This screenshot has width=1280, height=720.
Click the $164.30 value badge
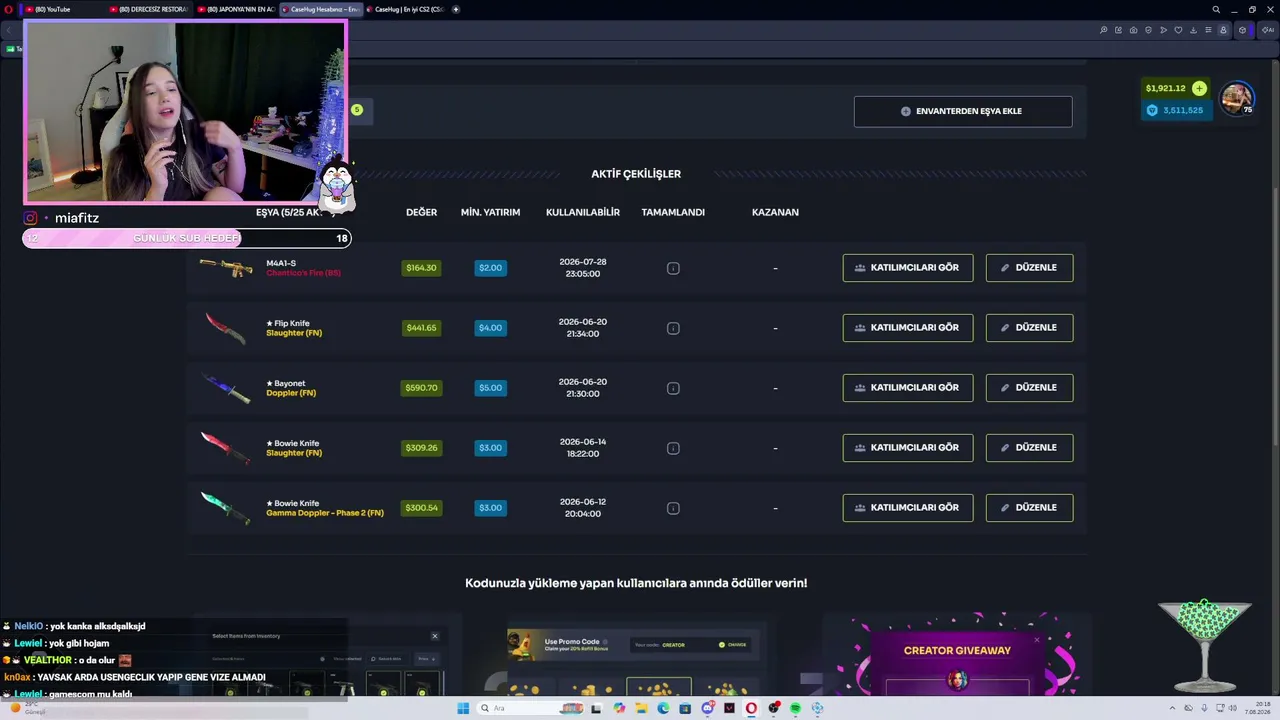(x=421, y=268)
